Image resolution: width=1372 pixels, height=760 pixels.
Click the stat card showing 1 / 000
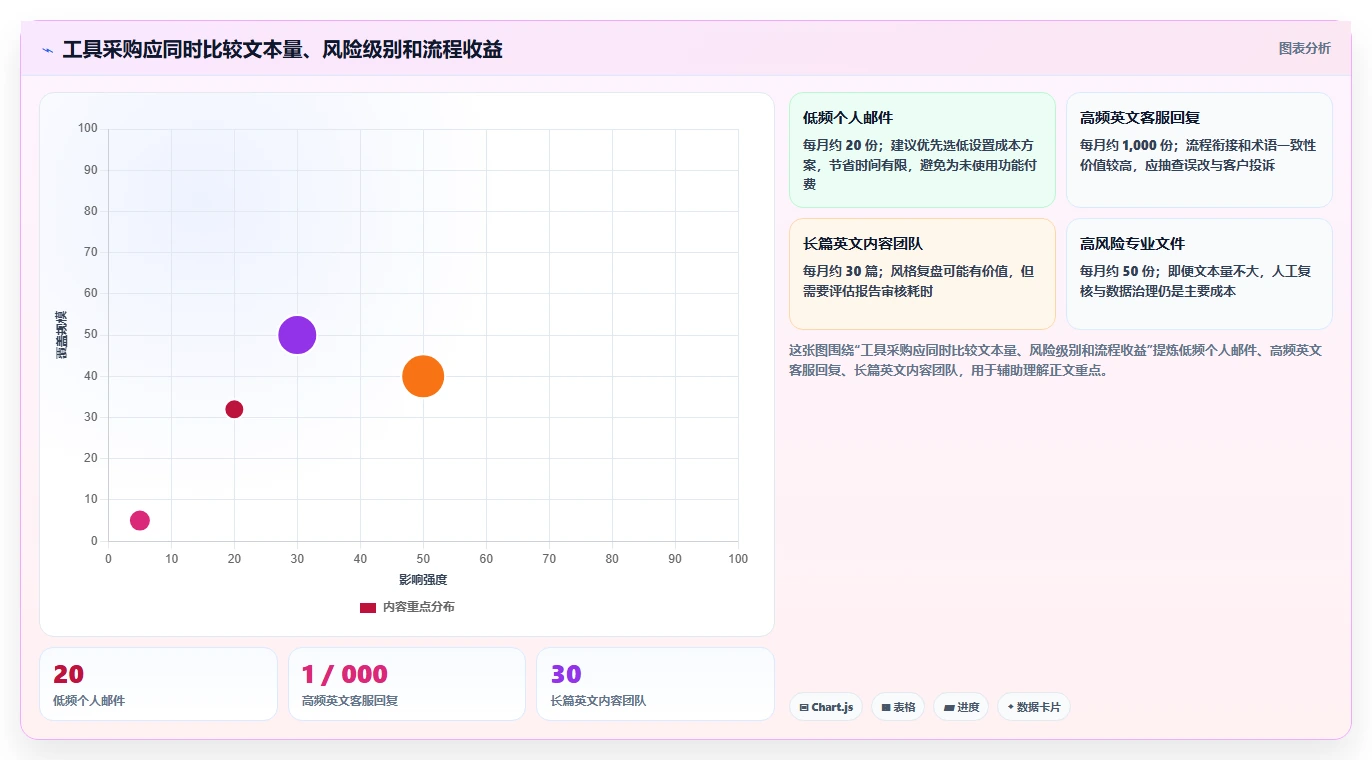pos(407,684)
